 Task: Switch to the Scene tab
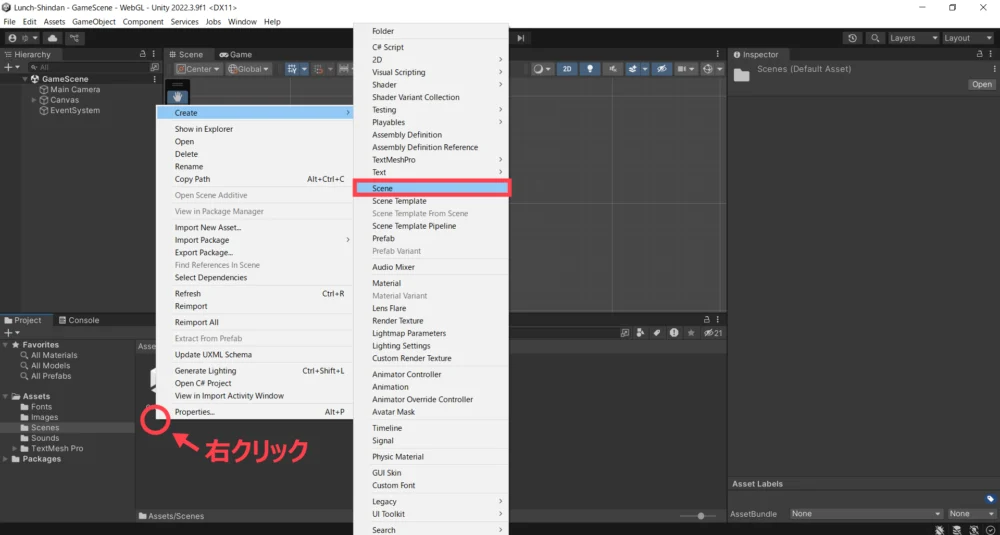[186, 54]
